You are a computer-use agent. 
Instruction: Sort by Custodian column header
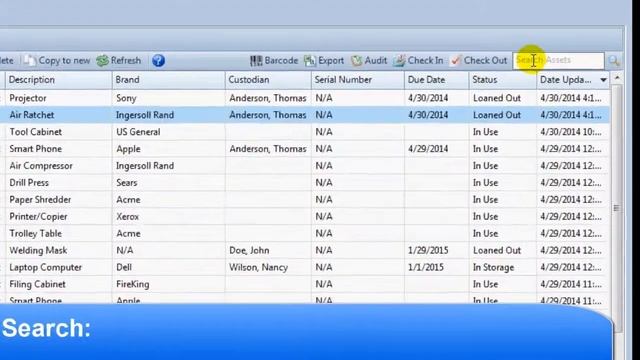click(268, 80)
